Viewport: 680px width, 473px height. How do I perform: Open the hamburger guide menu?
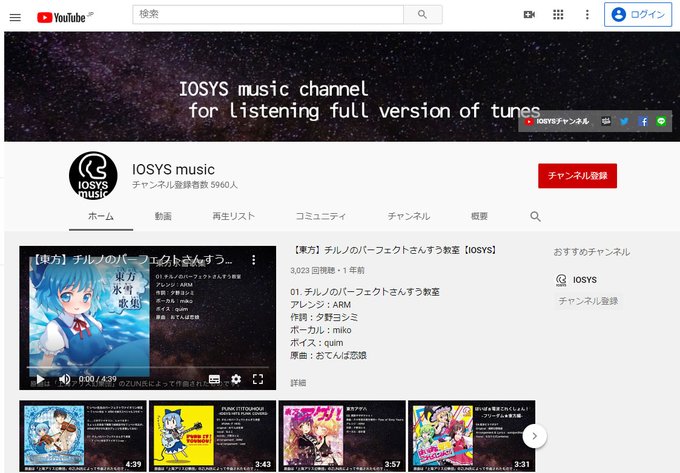coord(15,17)
